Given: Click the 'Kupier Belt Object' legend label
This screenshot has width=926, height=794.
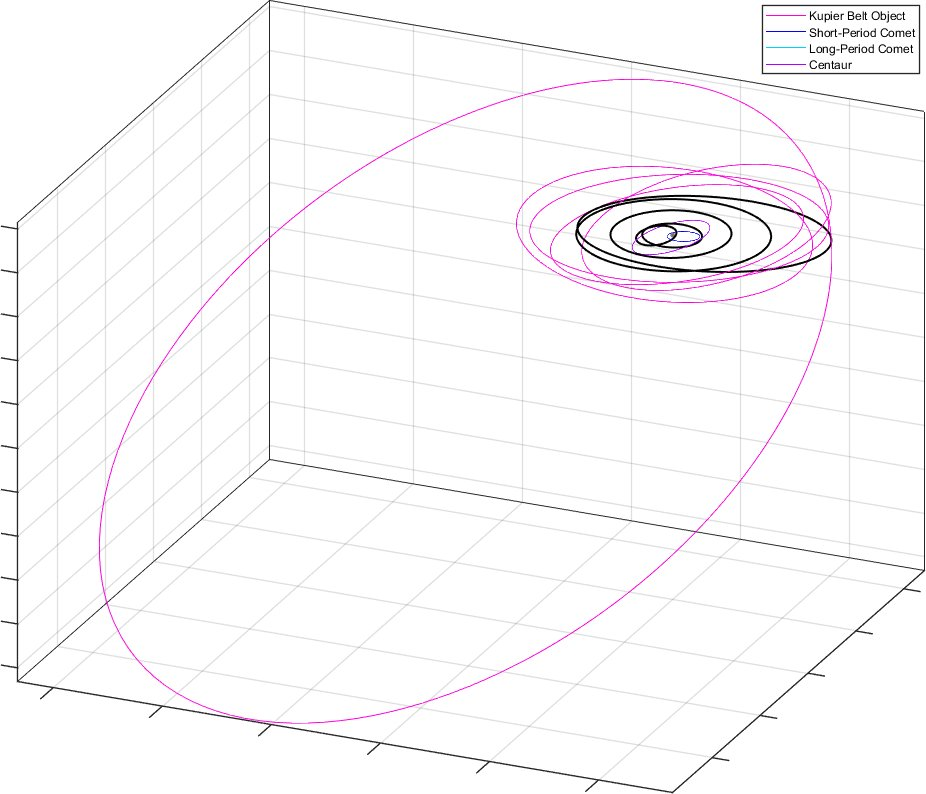Looking at the screenshot, I should point(856,16).
